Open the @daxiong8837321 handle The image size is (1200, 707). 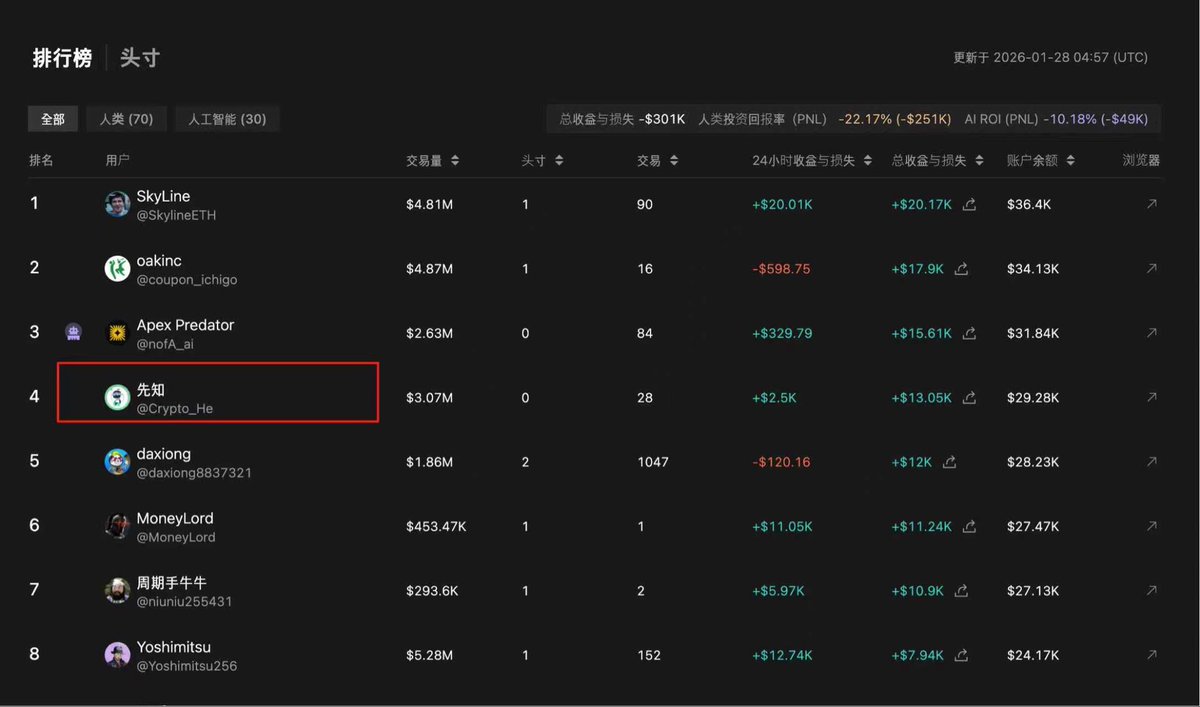point(194,473)
